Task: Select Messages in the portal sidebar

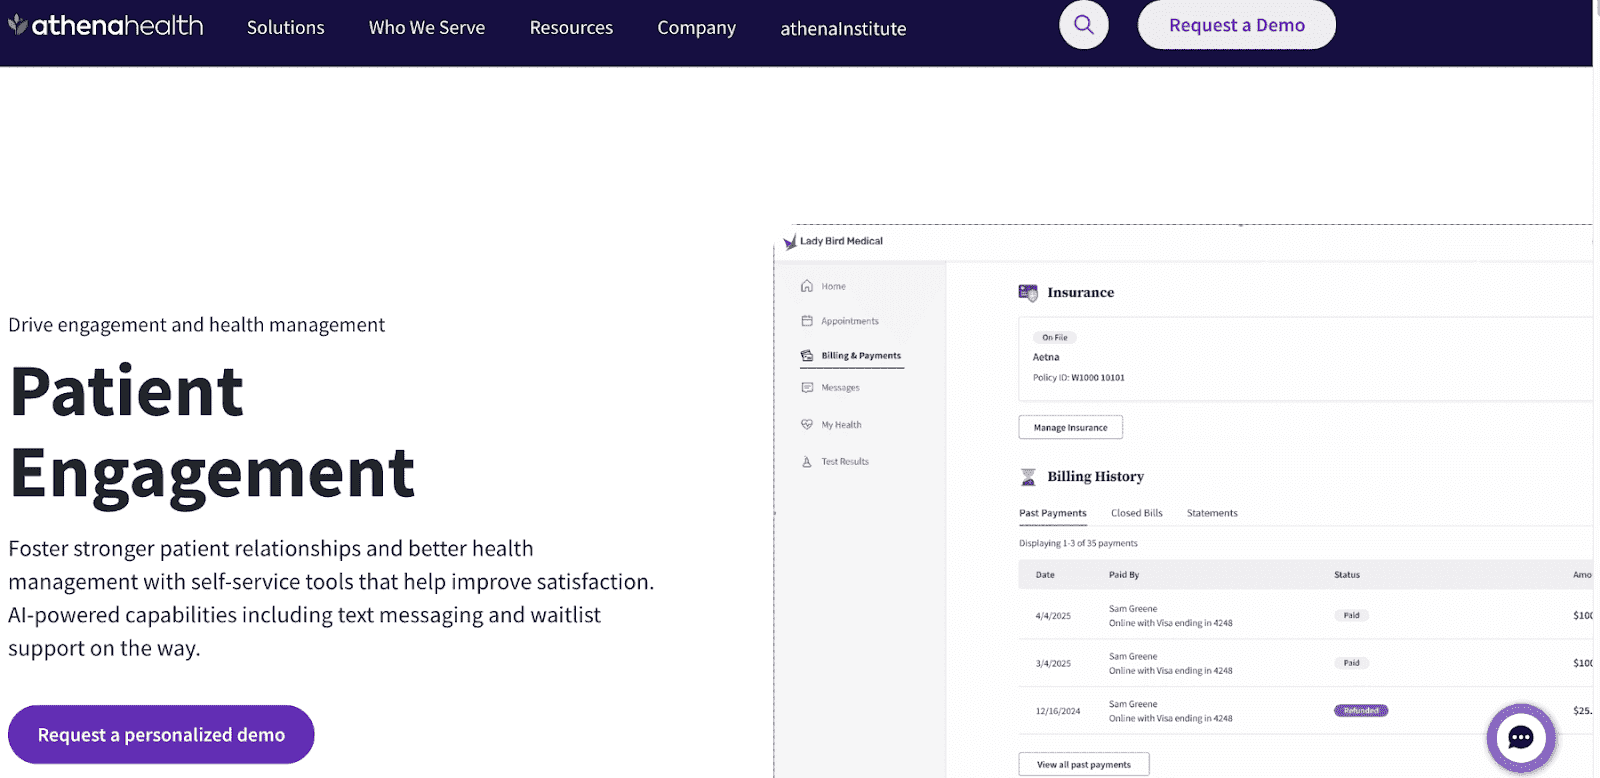Action: point(840,387)
